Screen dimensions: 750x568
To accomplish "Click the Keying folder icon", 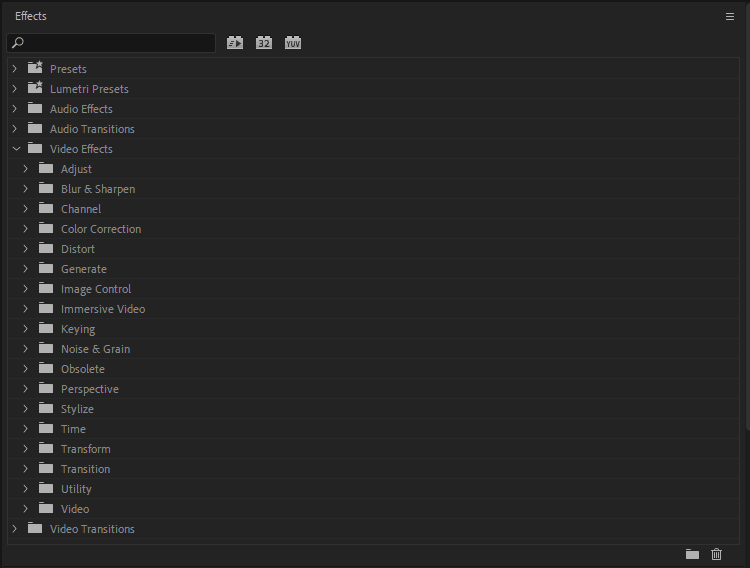I will click(46, 328).
